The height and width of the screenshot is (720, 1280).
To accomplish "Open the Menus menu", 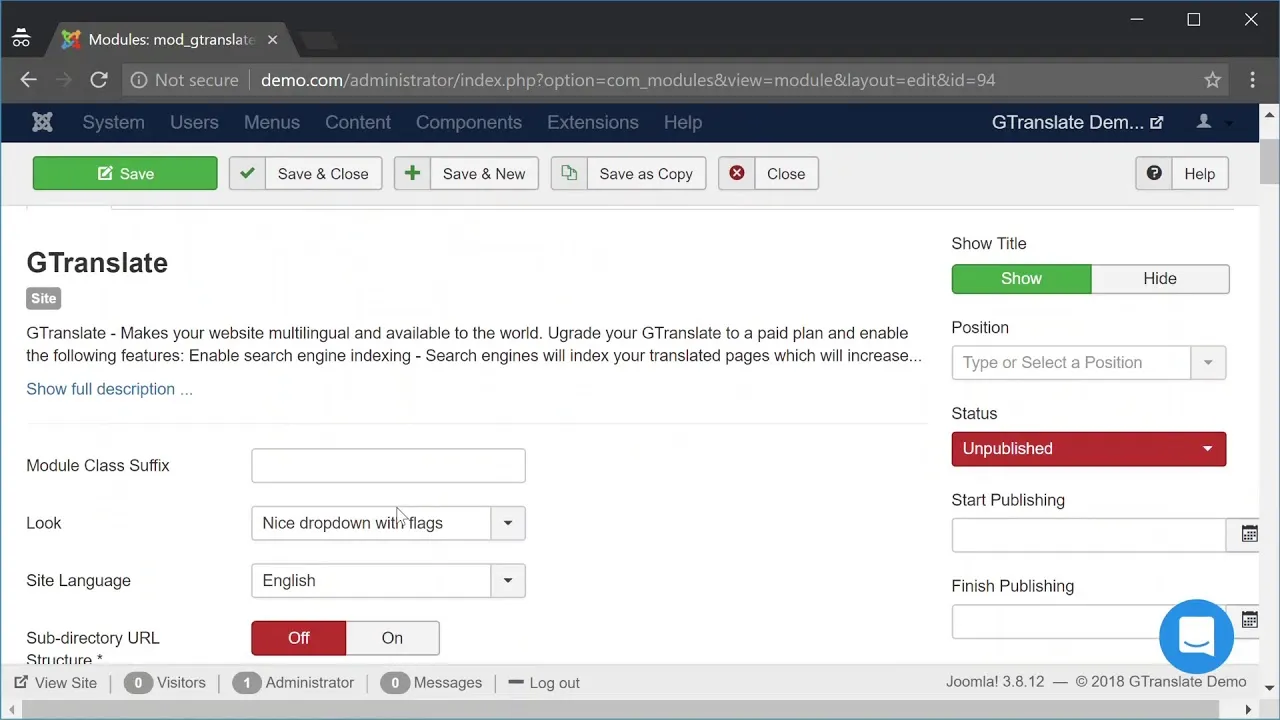I will (x=272, y=122).
